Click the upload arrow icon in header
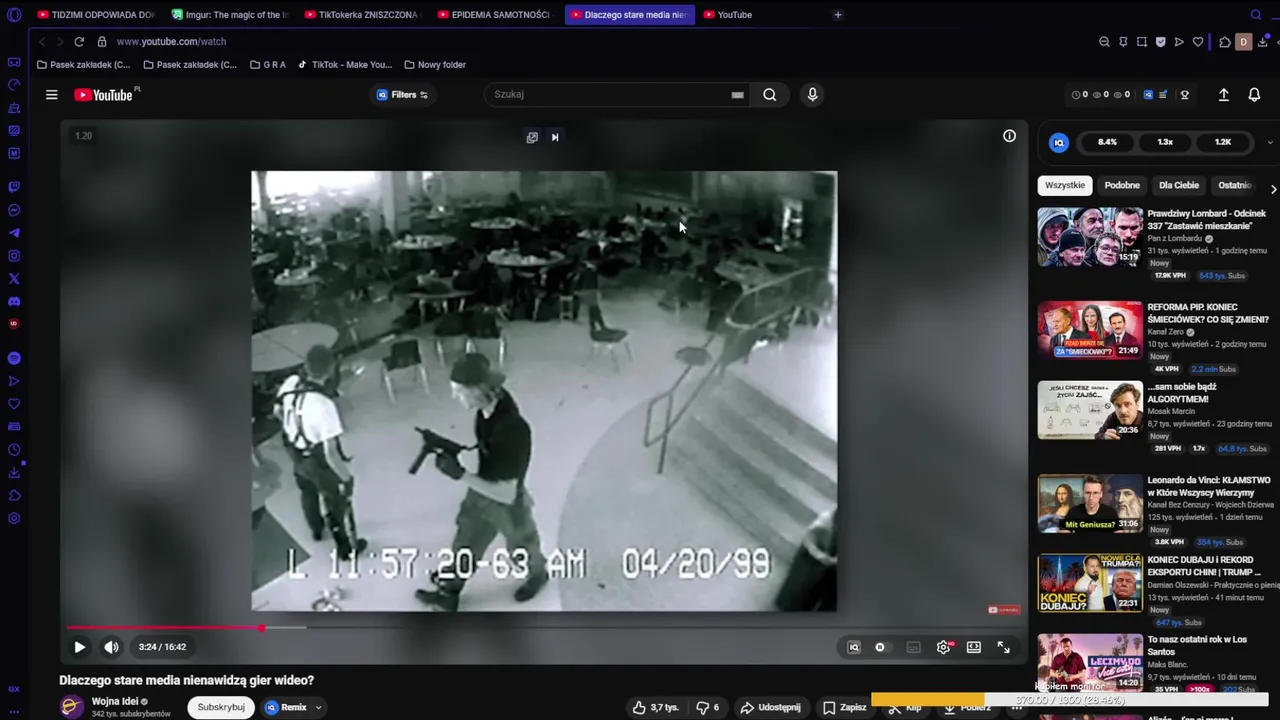This screenshot has height=720, width=1280. pos(1223,95)
